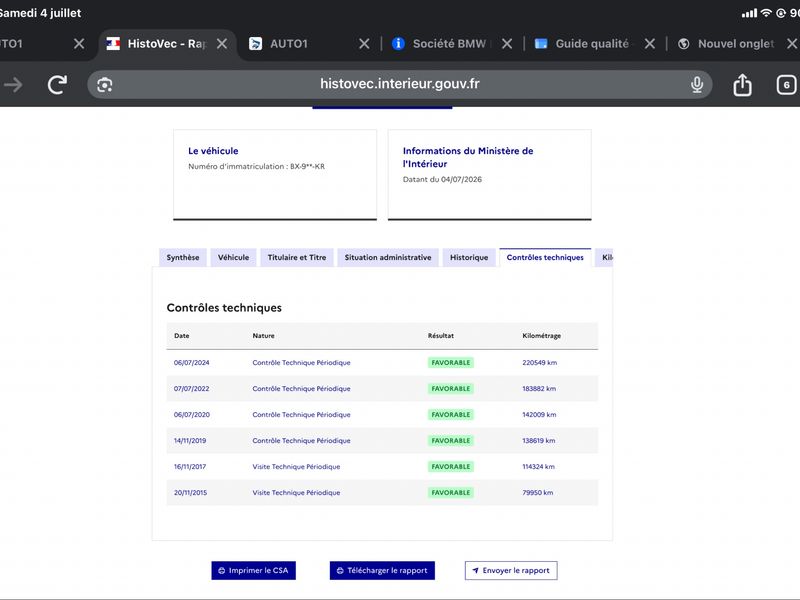Tap the forward navigation arrow
800x600 pixels.
point(13,85)
